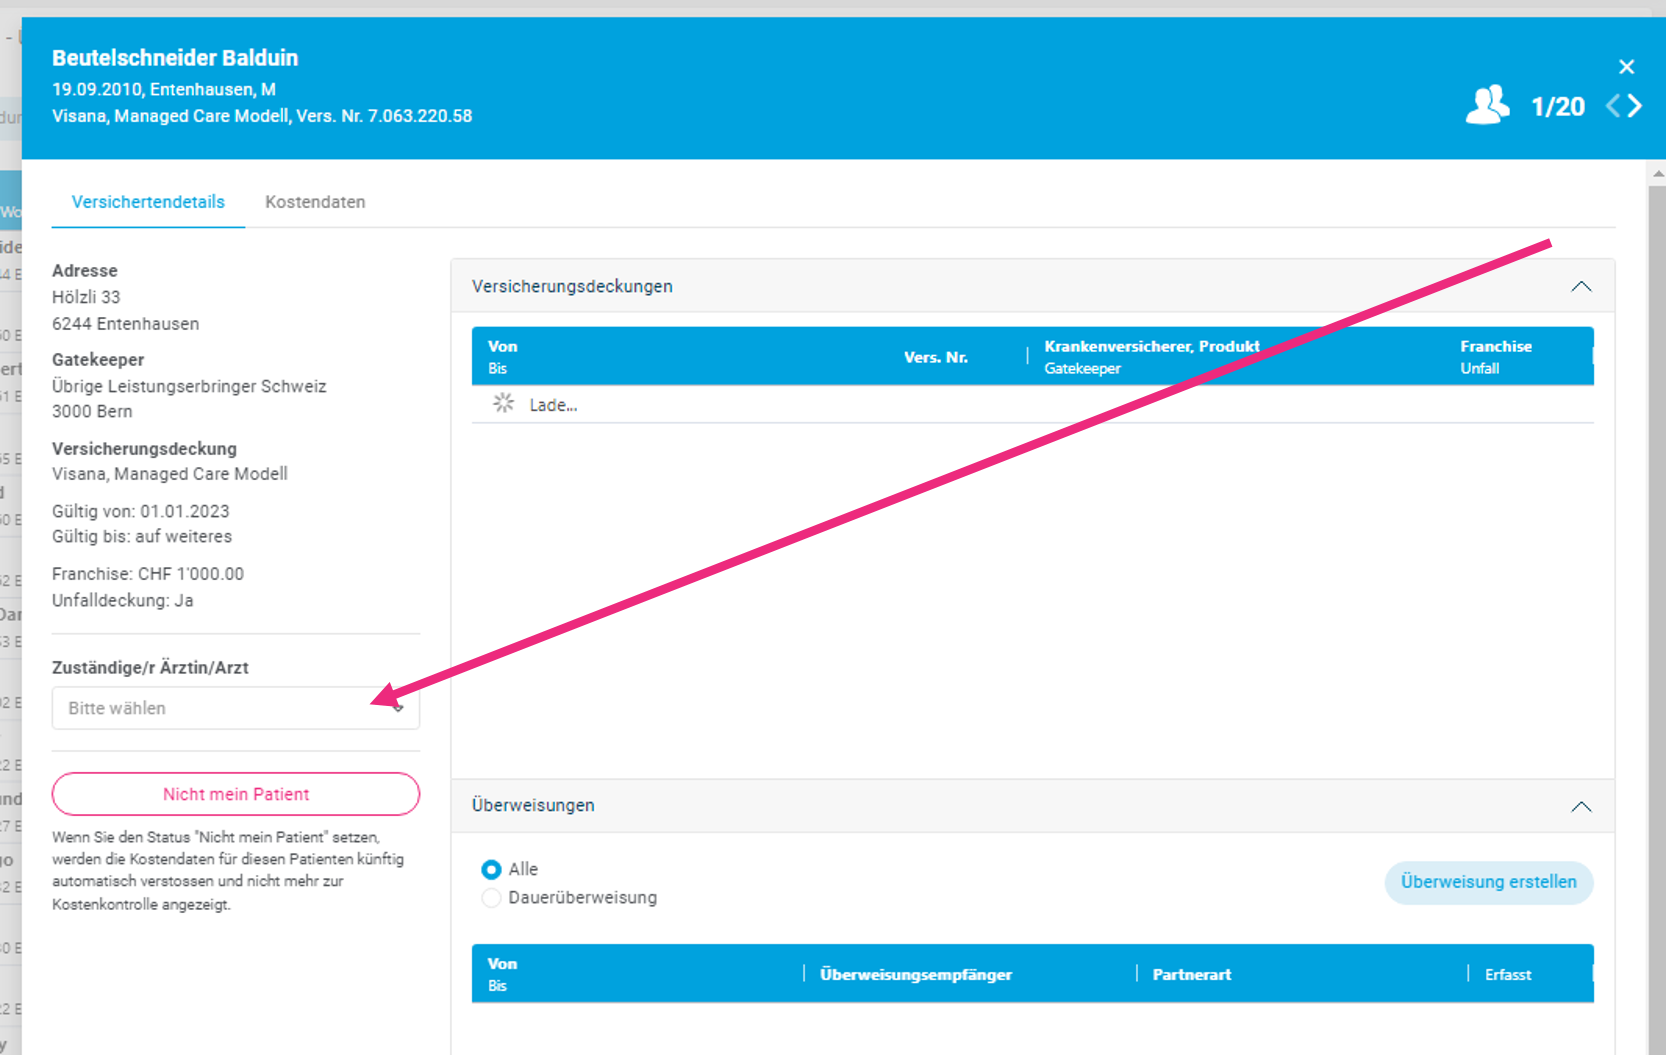Click the Nicht mein Patient button

tap(236, 794)
